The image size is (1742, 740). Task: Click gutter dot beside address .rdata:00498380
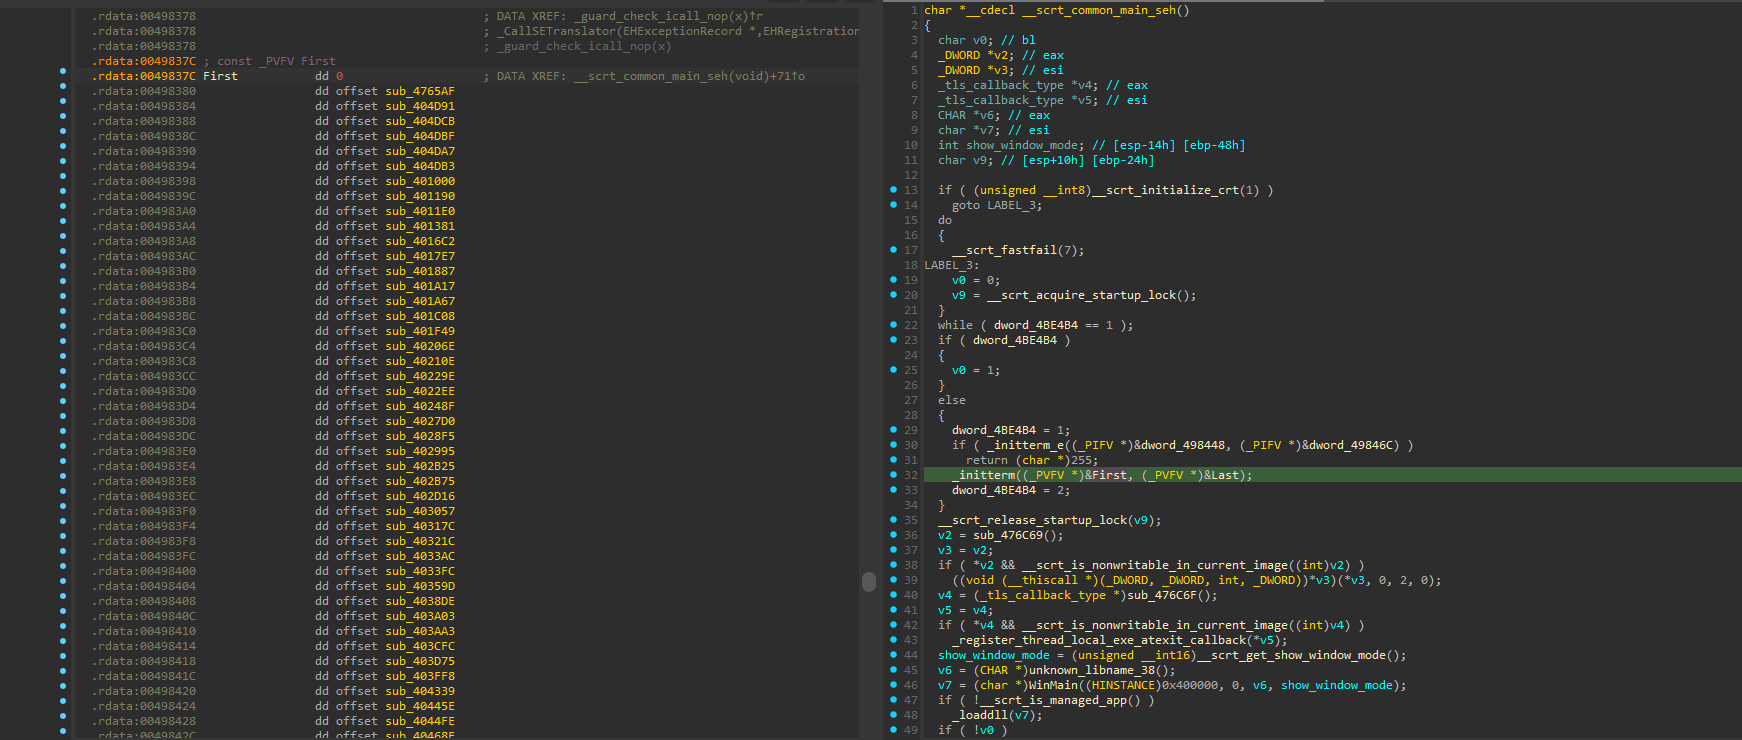click(x=63, y=91)
